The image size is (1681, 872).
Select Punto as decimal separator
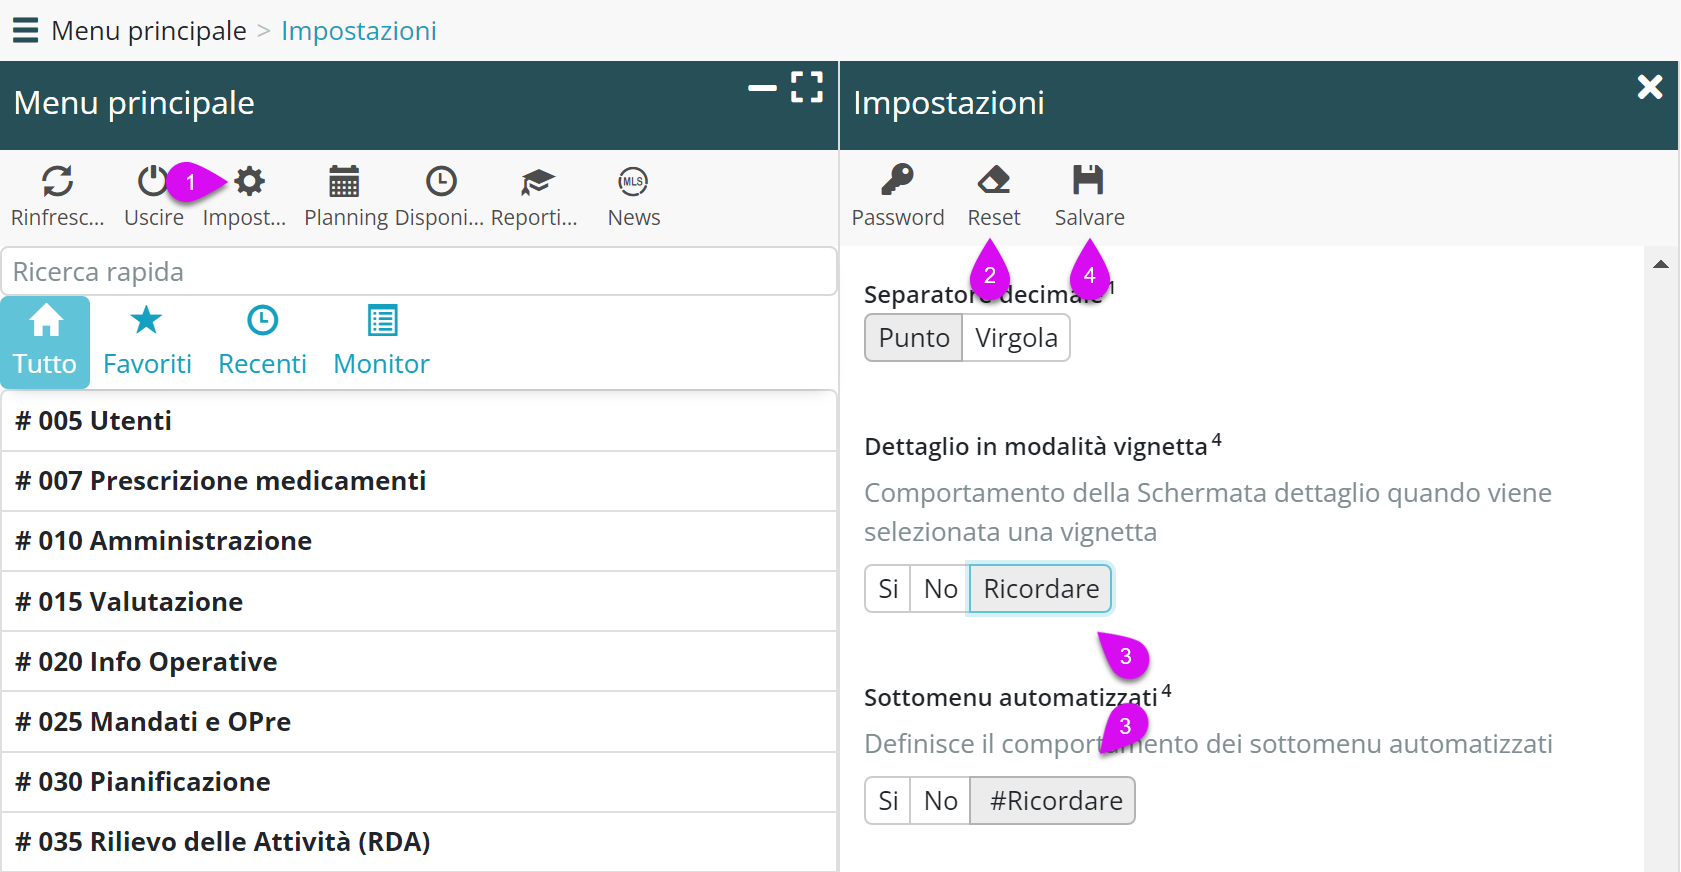point(913,338)
